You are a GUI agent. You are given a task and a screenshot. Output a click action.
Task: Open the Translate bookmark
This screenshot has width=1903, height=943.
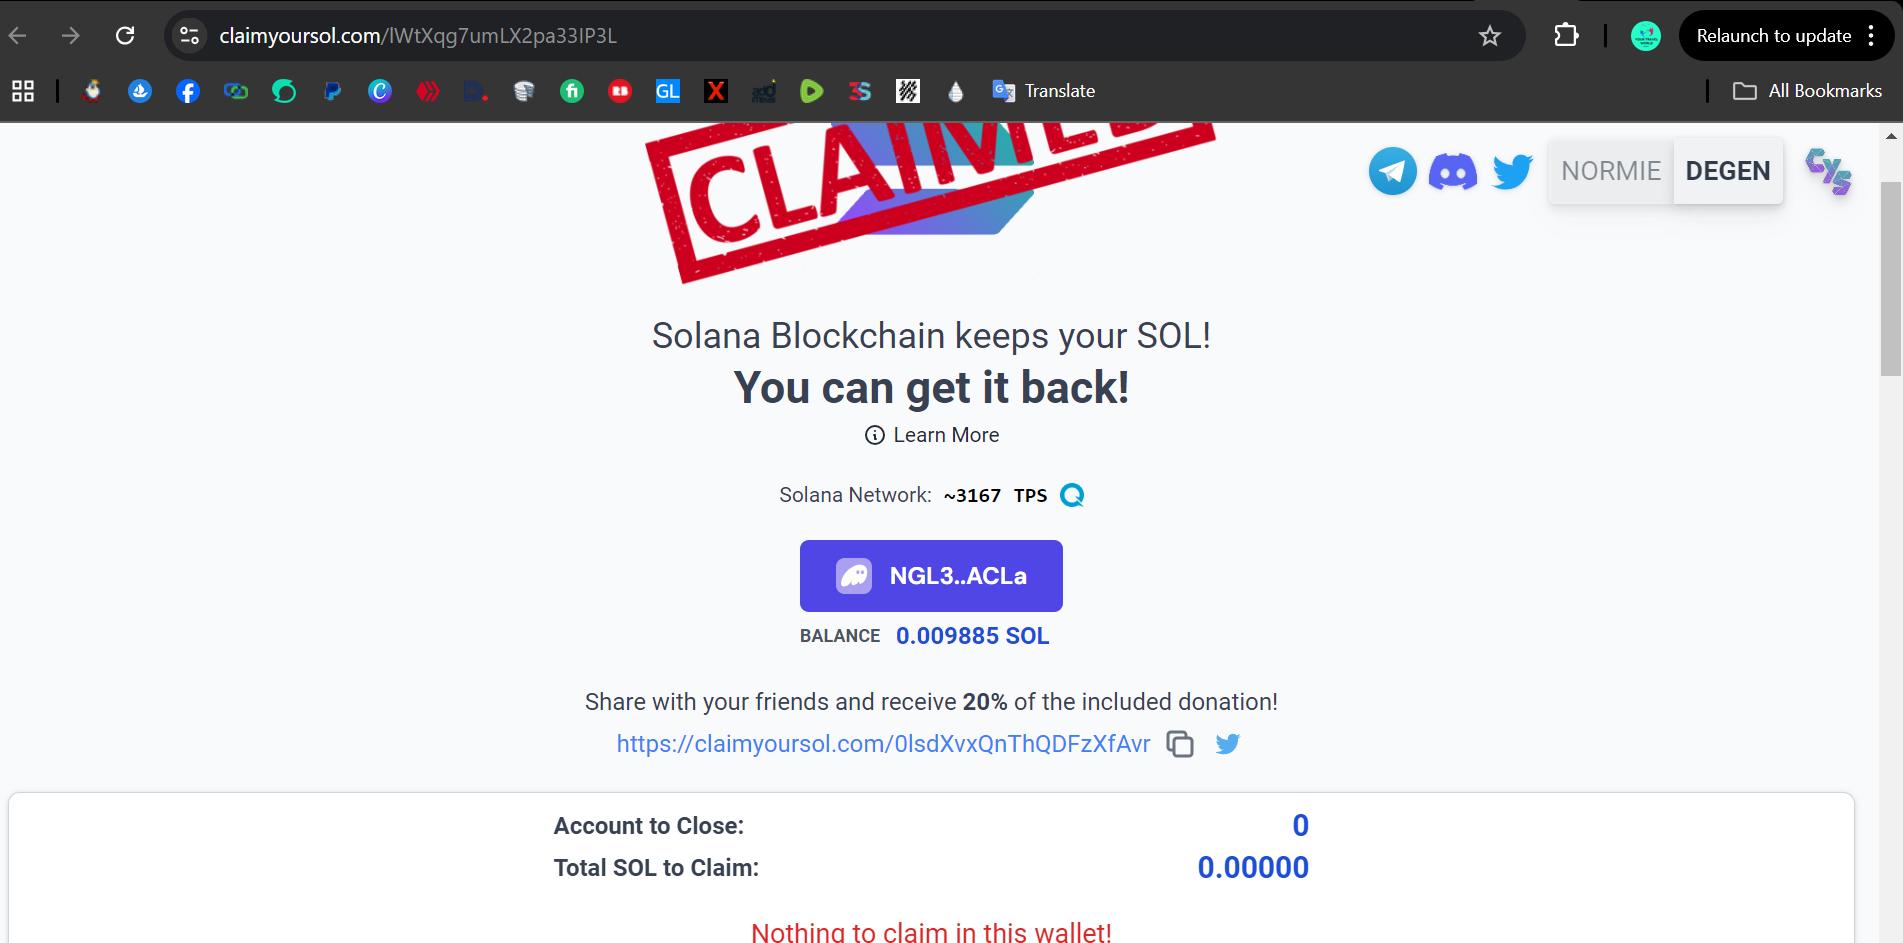(1044, 91)
